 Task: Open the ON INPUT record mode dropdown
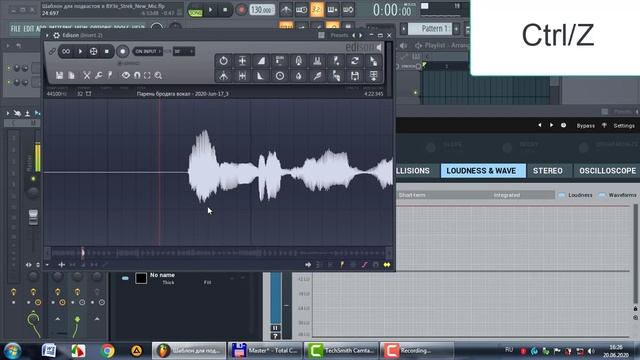148,51
